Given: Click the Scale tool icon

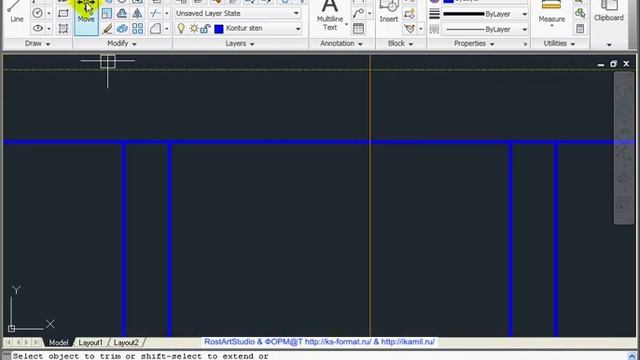Looking at the screenshot, I should 107,13.
